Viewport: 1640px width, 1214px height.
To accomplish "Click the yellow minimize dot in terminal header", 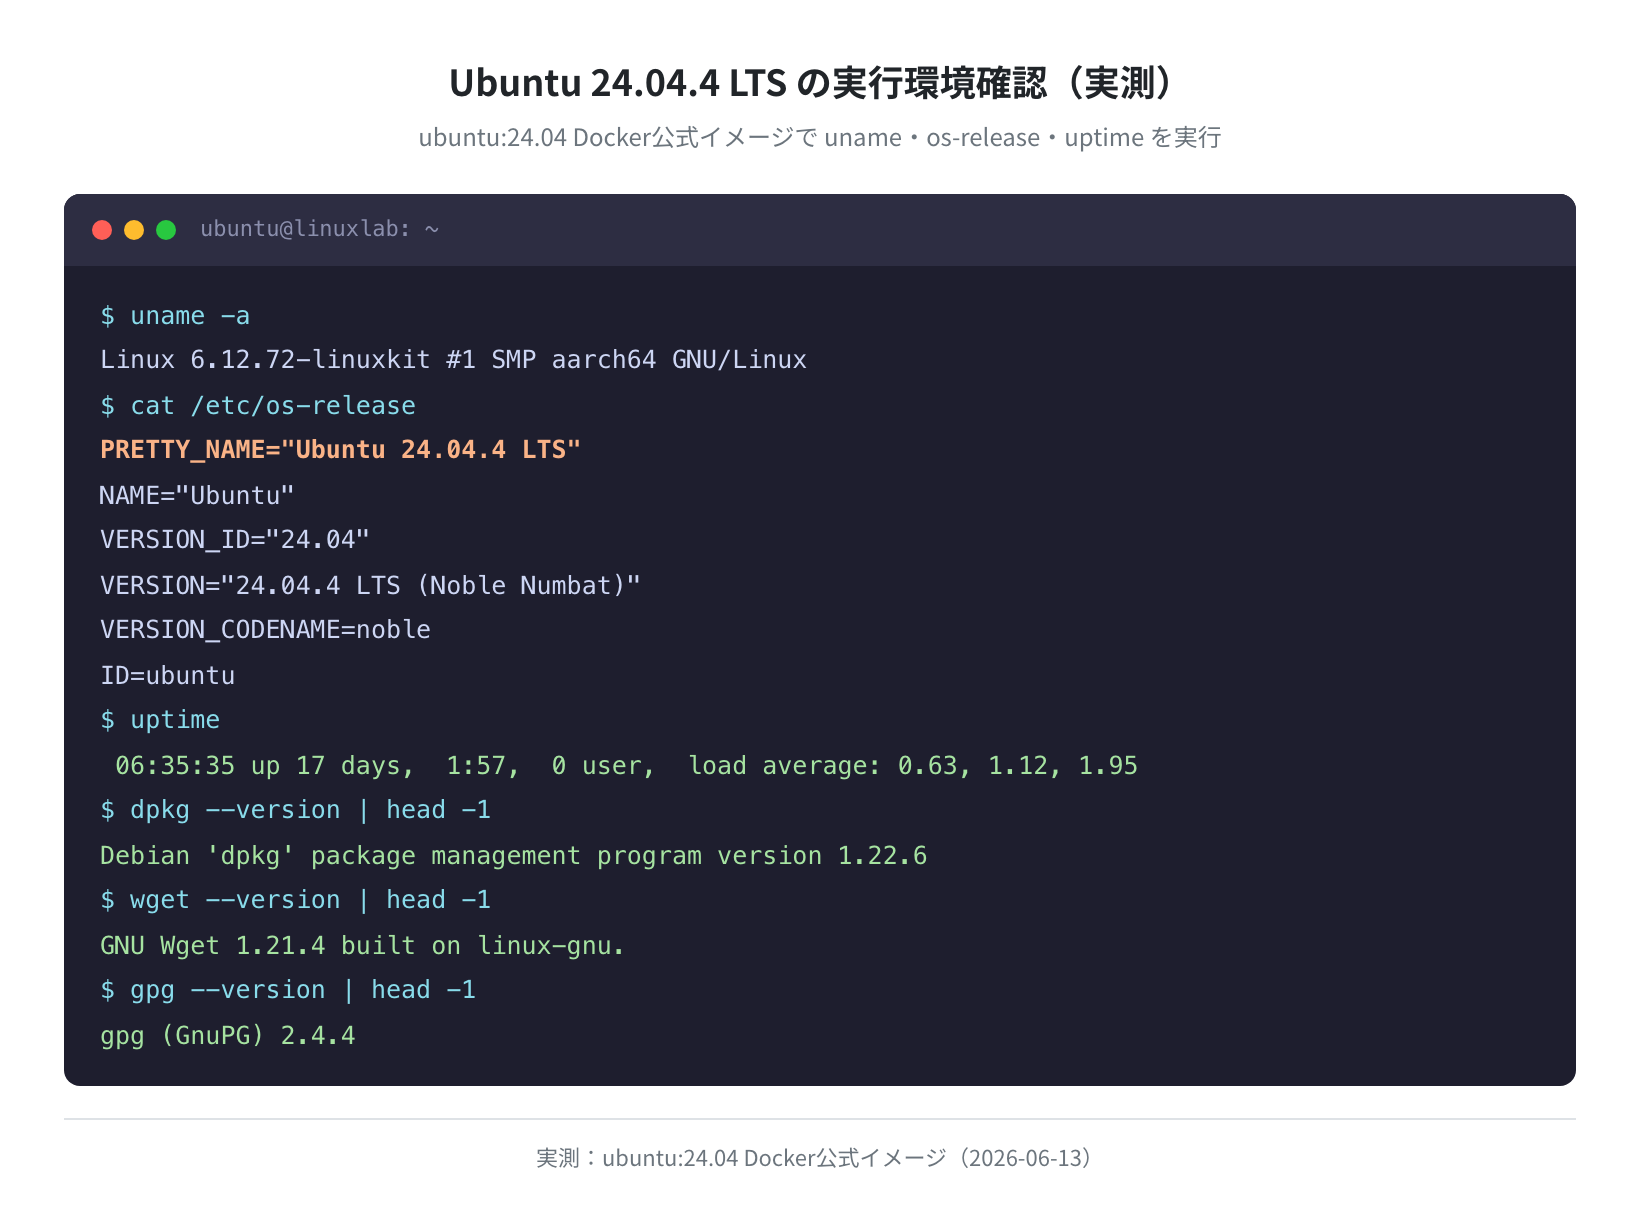I will pyautogui.click(x=134, y=230).
